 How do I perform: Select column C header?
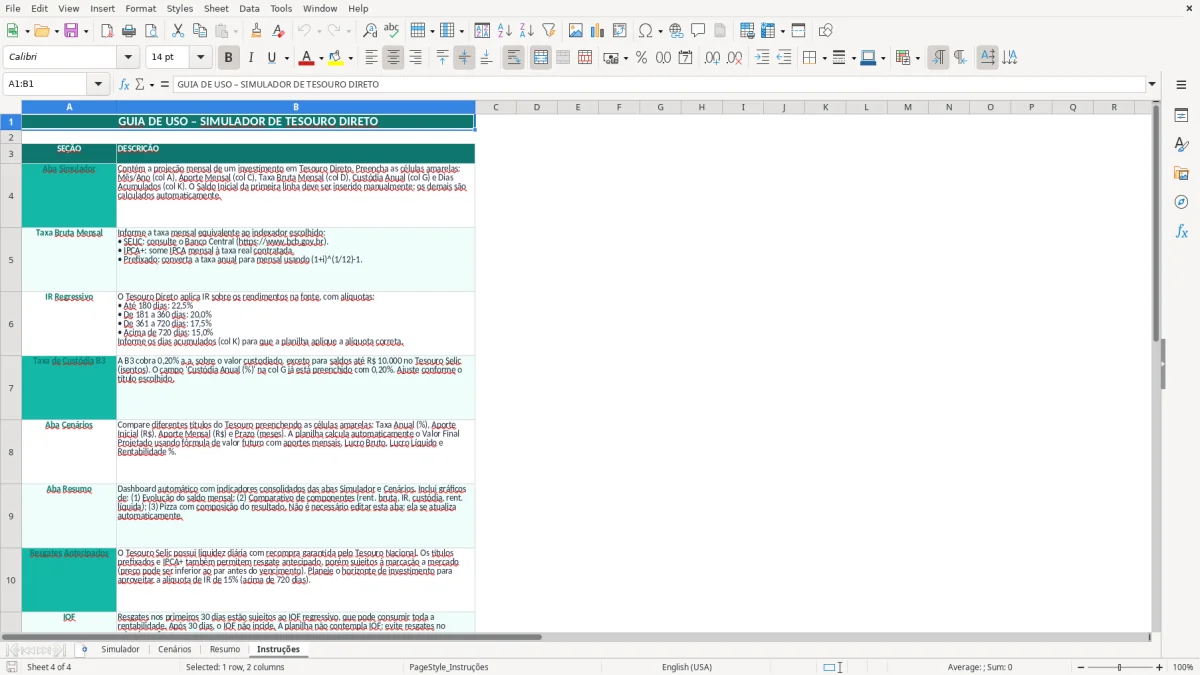(x=495, y=107)
